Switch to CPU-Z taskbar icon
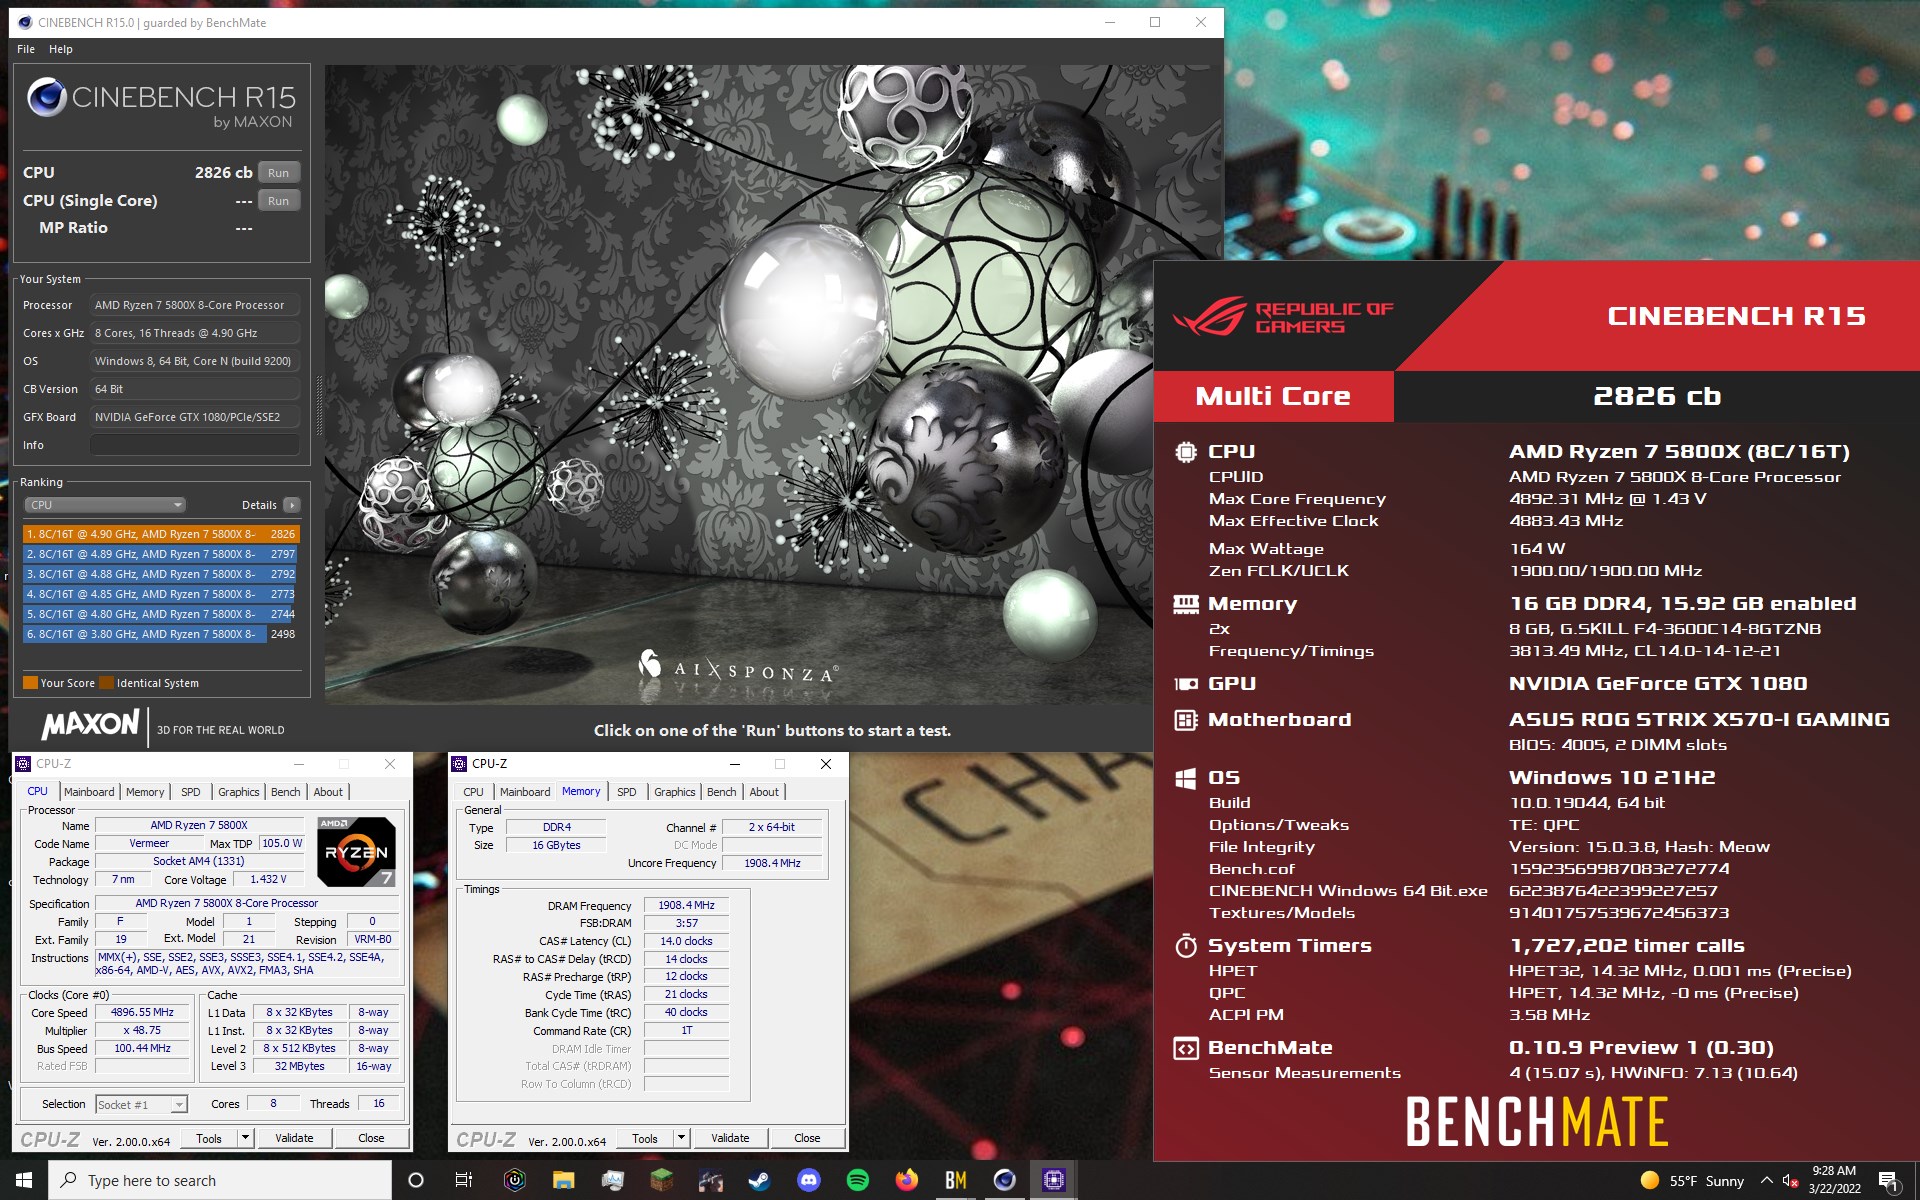Viewport: 1920px width, 1200px height. pyautogui.click(x=1053, y=1180)
